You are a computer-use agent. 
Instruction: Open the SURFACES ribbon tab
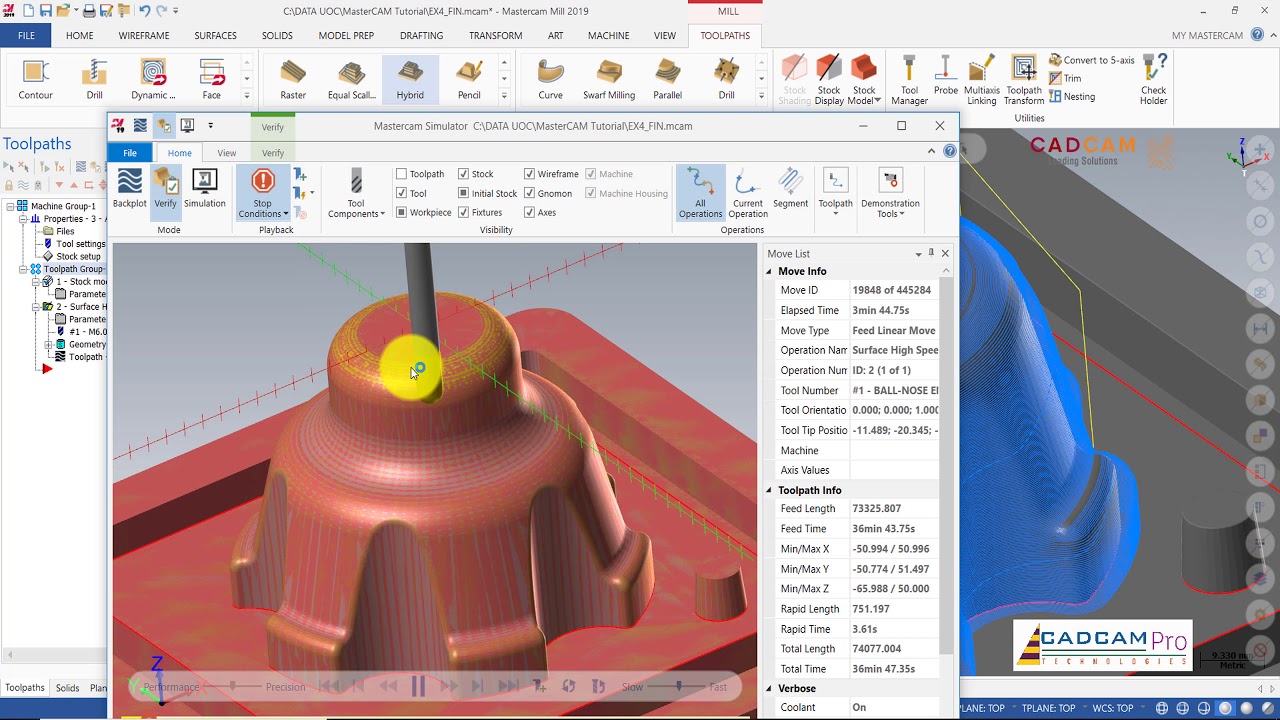(x=216, y=36)
